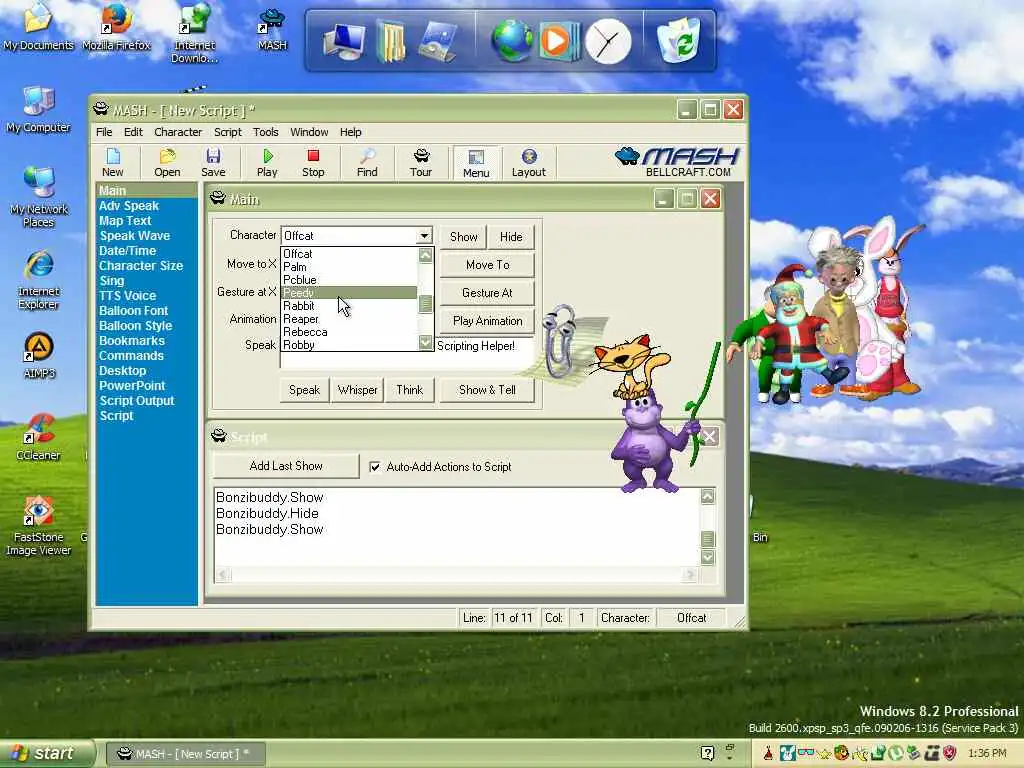
Task: Click the recycle bin dock icon
Action: [x=679, y=40]
